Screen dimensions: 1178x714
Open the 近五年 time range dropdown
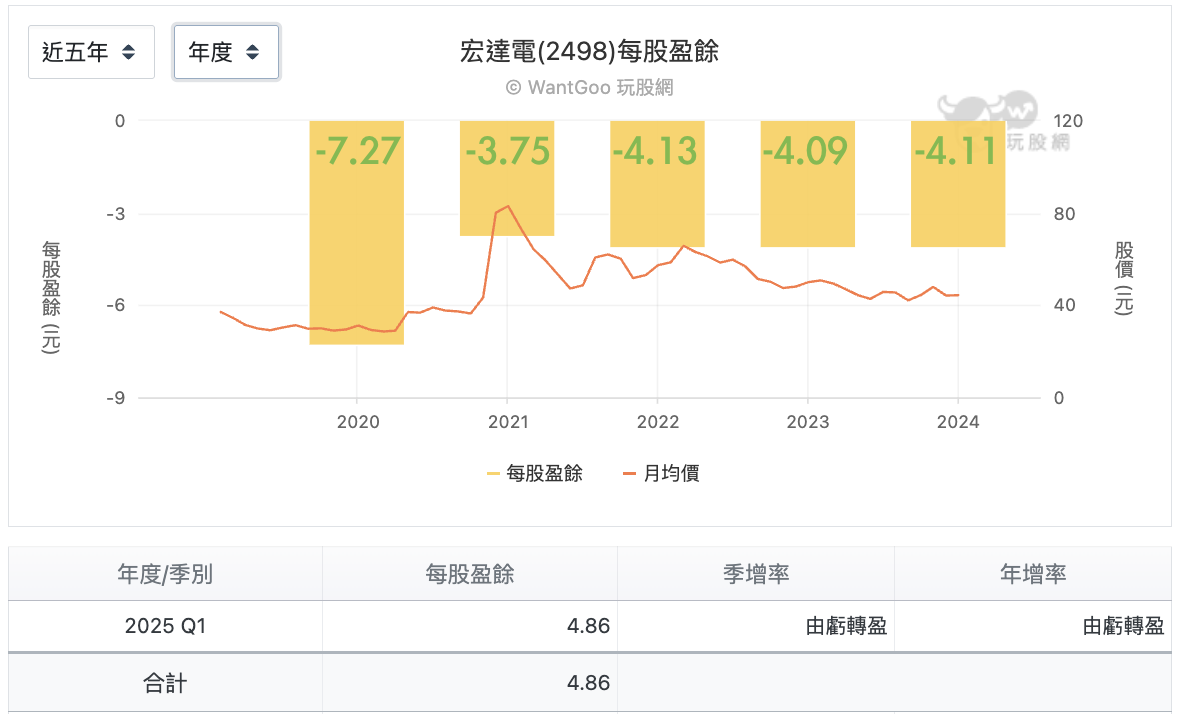point(91,51)
